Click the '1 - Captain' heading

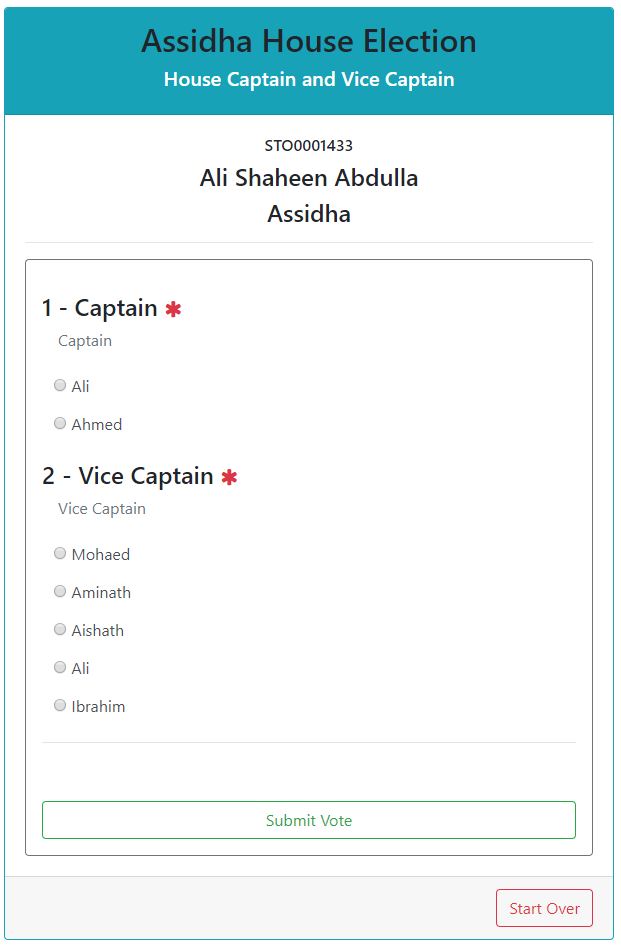[100, 308]
